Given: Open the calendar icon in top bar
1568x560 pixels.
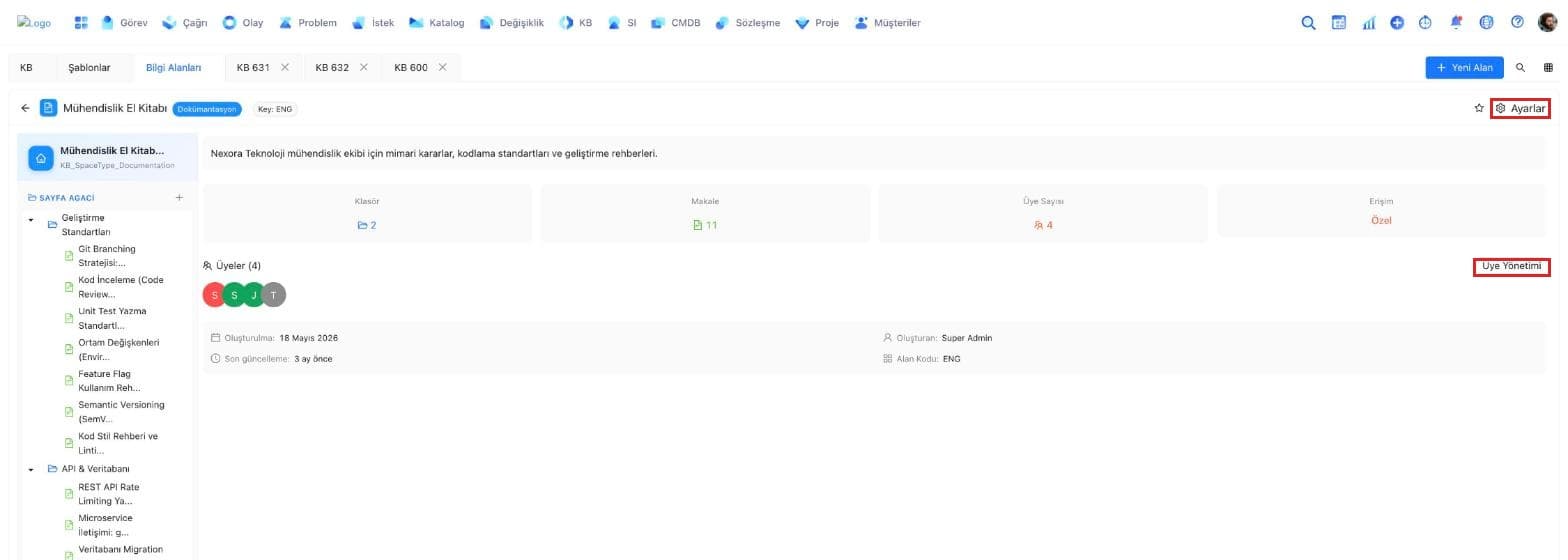Looking at the screenshot, I should click(x=1338, y=22).
